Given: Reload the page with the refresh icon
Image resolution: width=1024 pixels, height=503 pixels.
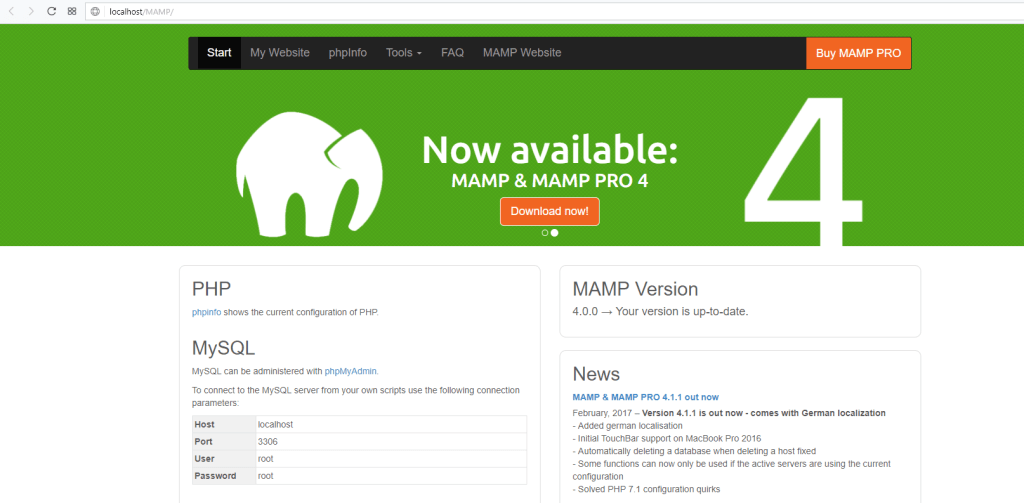Looking at the screenshot, I should (x=51, y=11).
